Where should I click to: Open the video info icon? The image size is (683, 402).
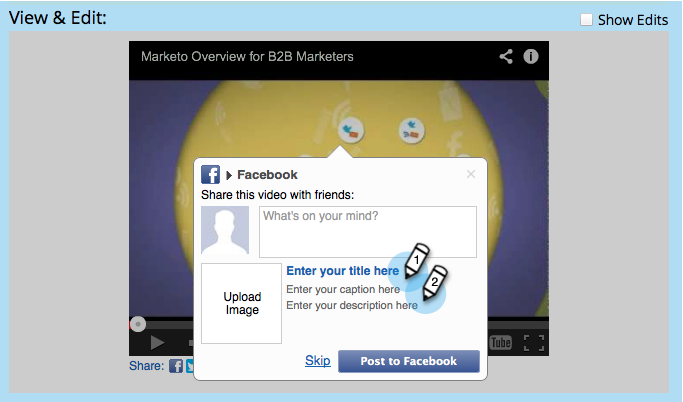point(531,57)
